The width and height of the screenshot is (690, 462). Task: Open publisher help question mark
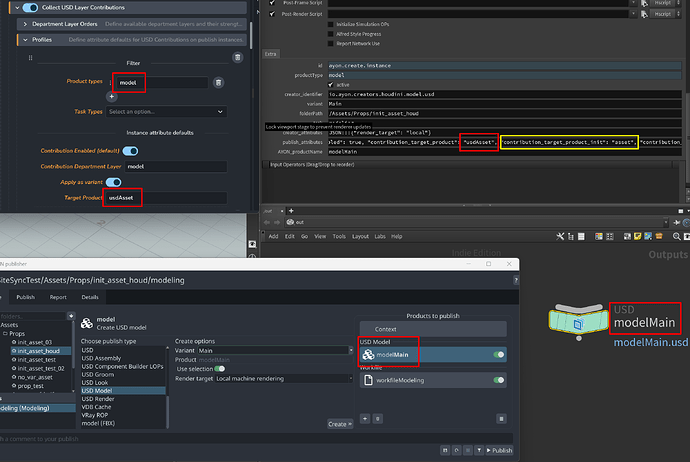point(516,280)
